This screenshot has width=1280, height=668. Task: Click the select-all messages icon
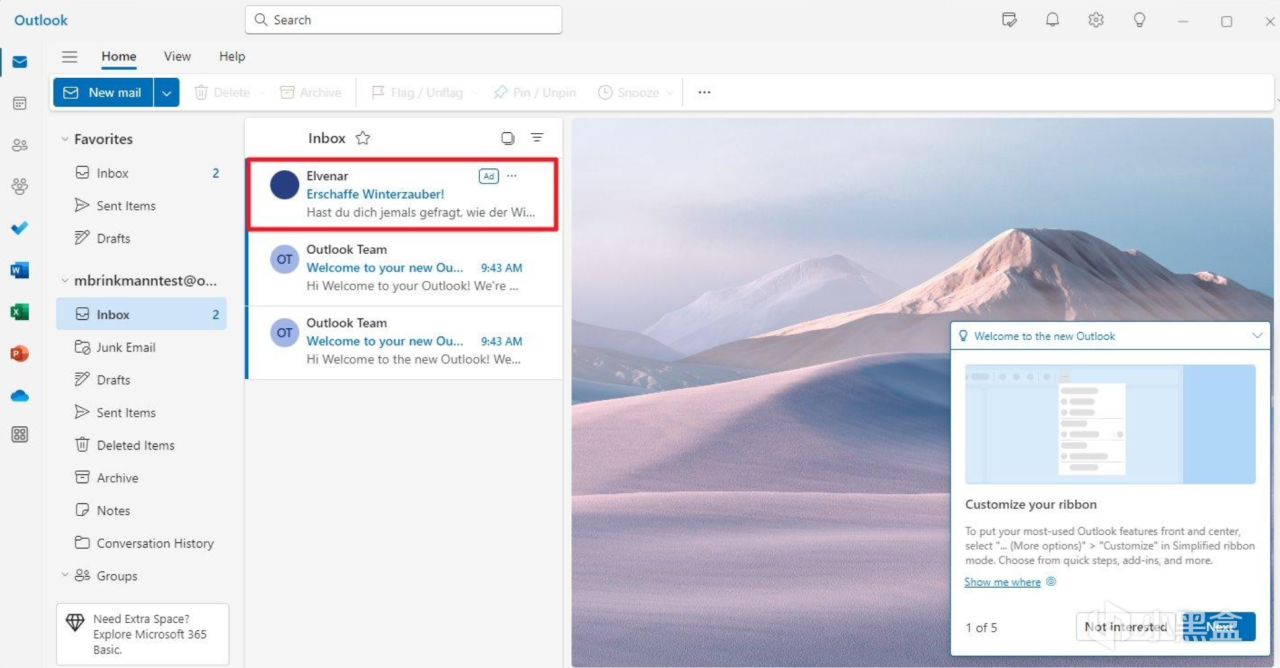(508, 138)
